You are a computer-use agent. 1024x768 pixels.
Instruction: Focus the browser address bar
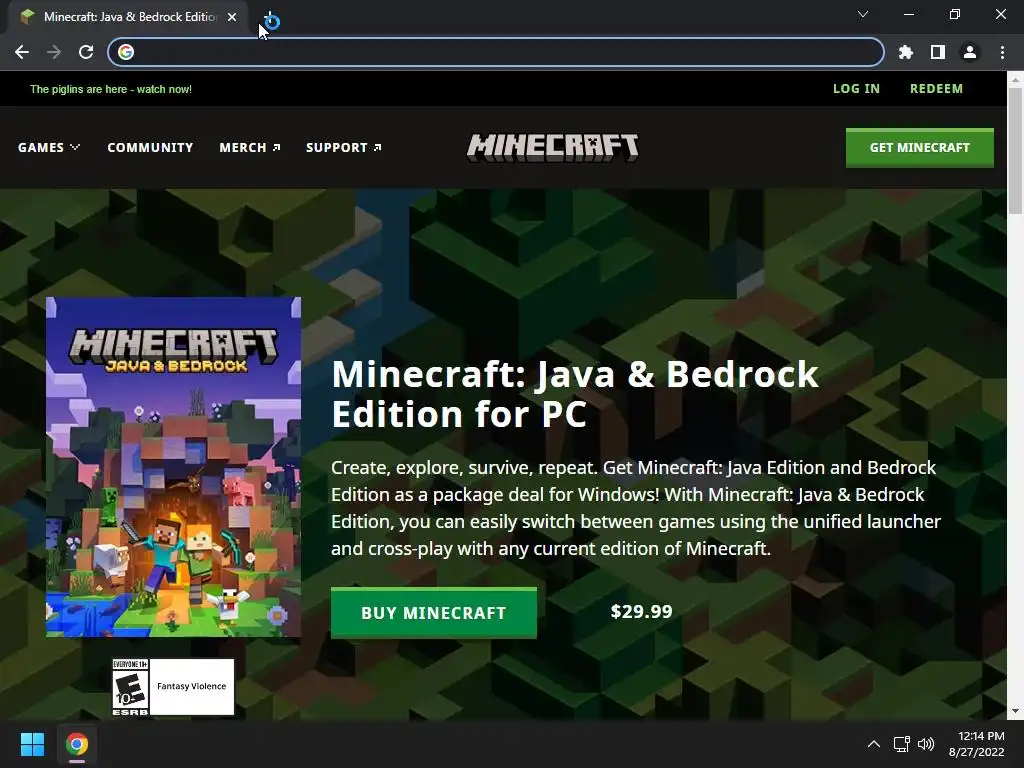tap(496, 52)
